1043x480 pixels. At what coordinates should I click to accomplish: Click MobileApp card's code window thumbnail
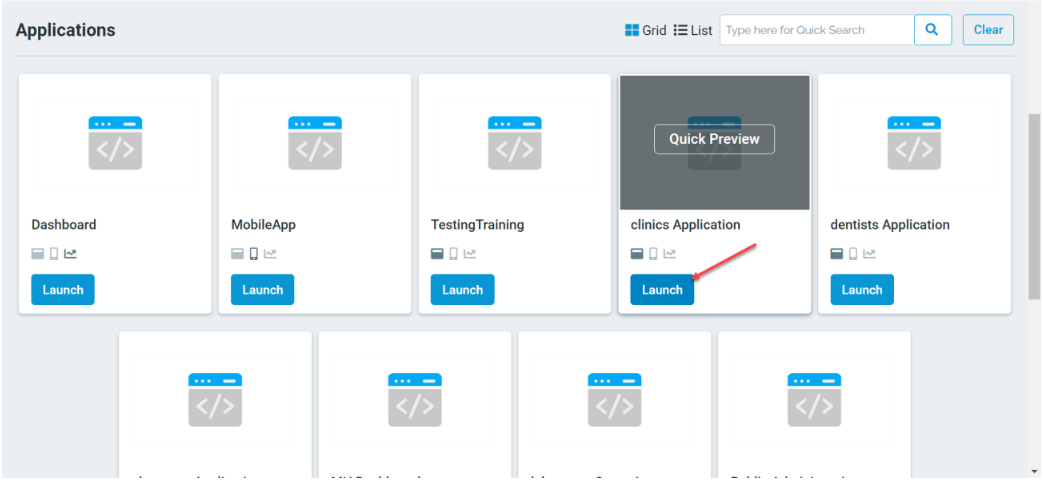(315, 143)
